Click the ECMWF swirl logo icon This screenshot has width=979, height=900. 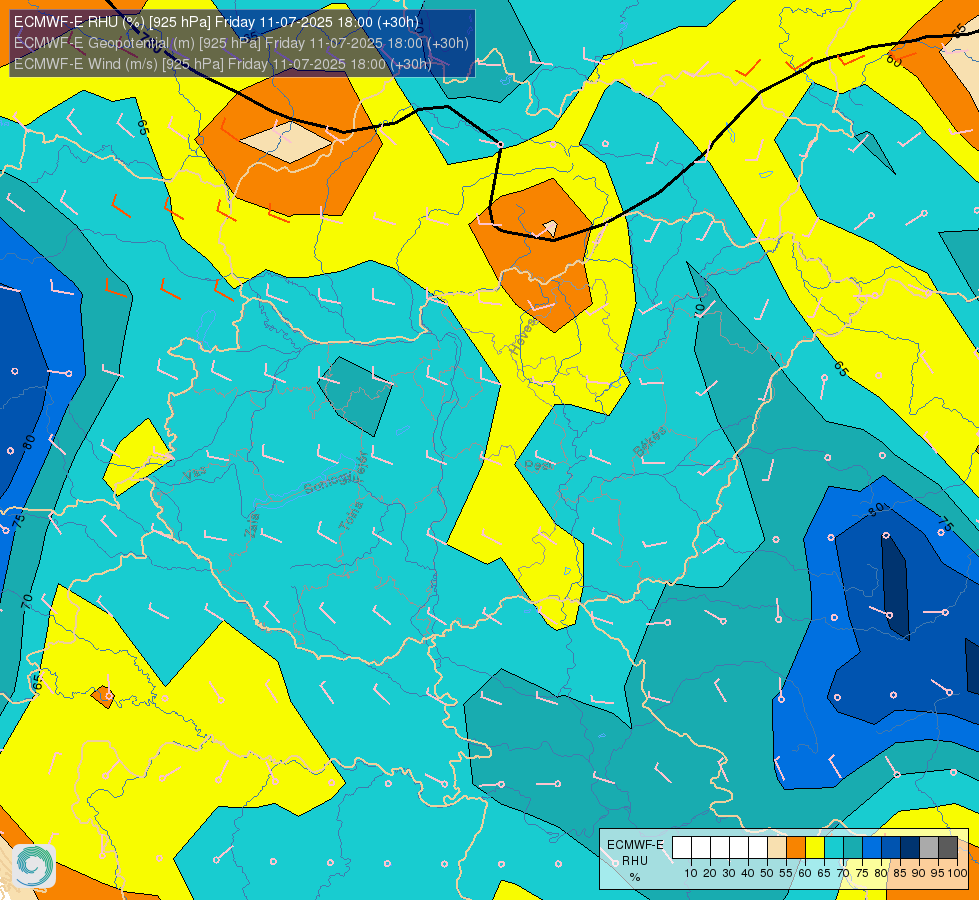[x=34, y=866]
